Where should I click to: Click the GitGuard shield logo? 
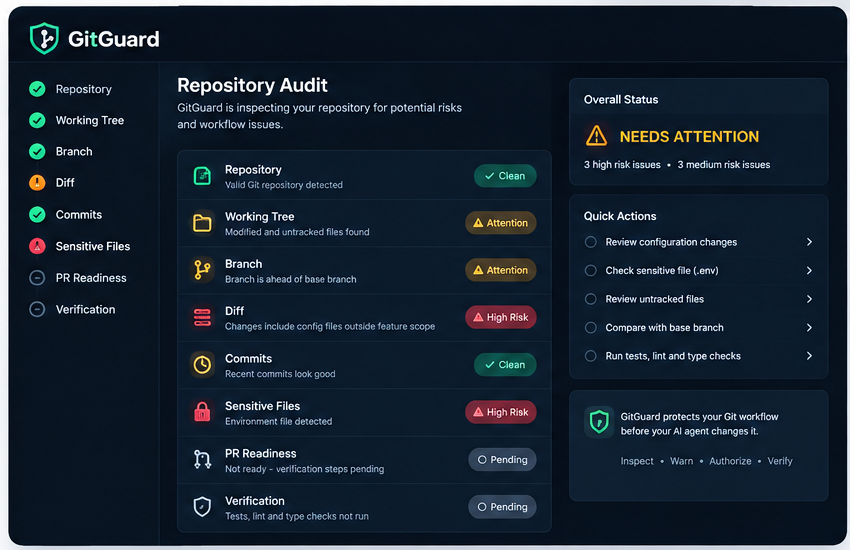(x=44, y=38)
